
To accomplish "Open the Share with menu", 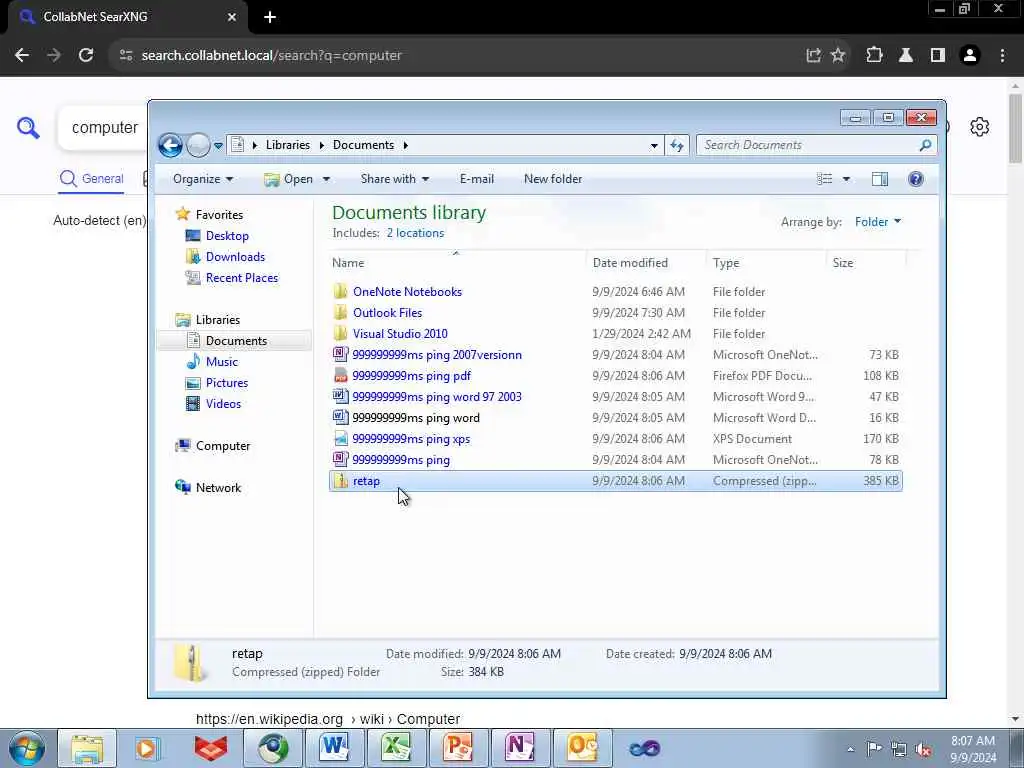I will point(394,179).
